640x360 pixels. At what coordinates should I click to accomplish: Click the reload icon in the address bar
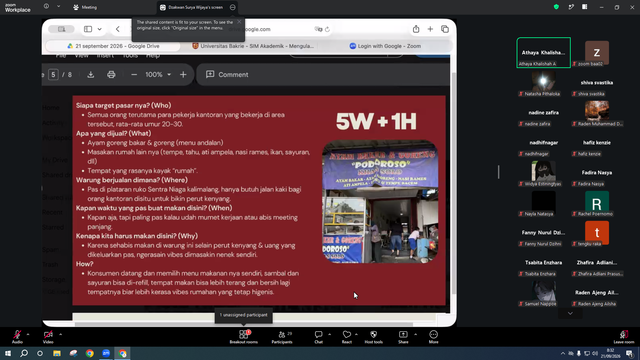point(327,29)
